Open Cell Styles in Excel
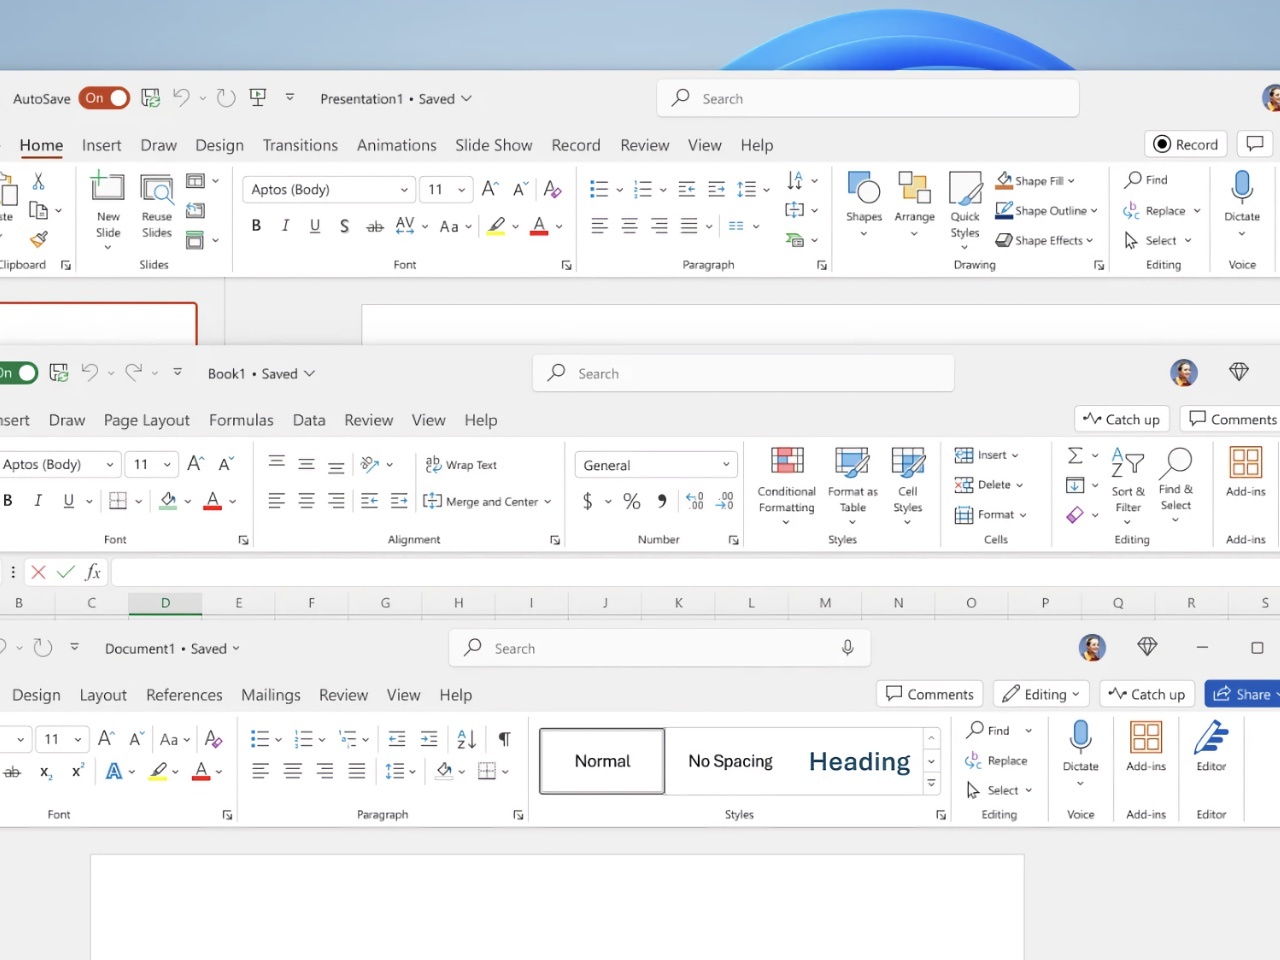The image size is (1280, 960). 908,486
